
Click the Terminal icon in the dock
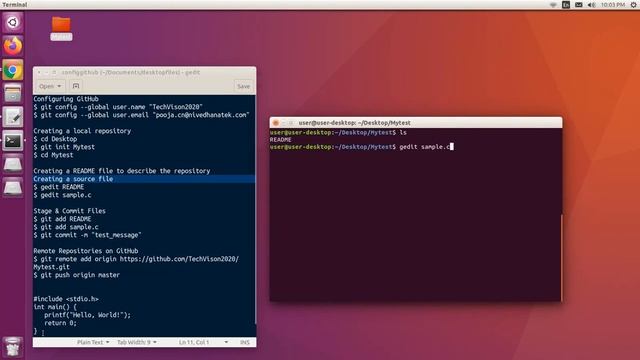point(13,141)
